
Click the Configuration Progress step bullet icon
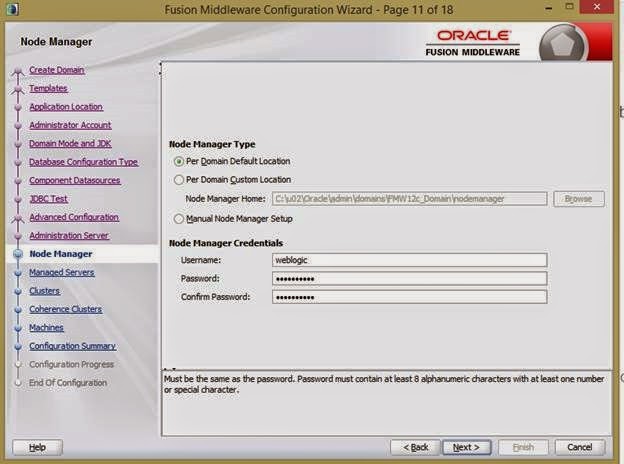pos(18,365)
